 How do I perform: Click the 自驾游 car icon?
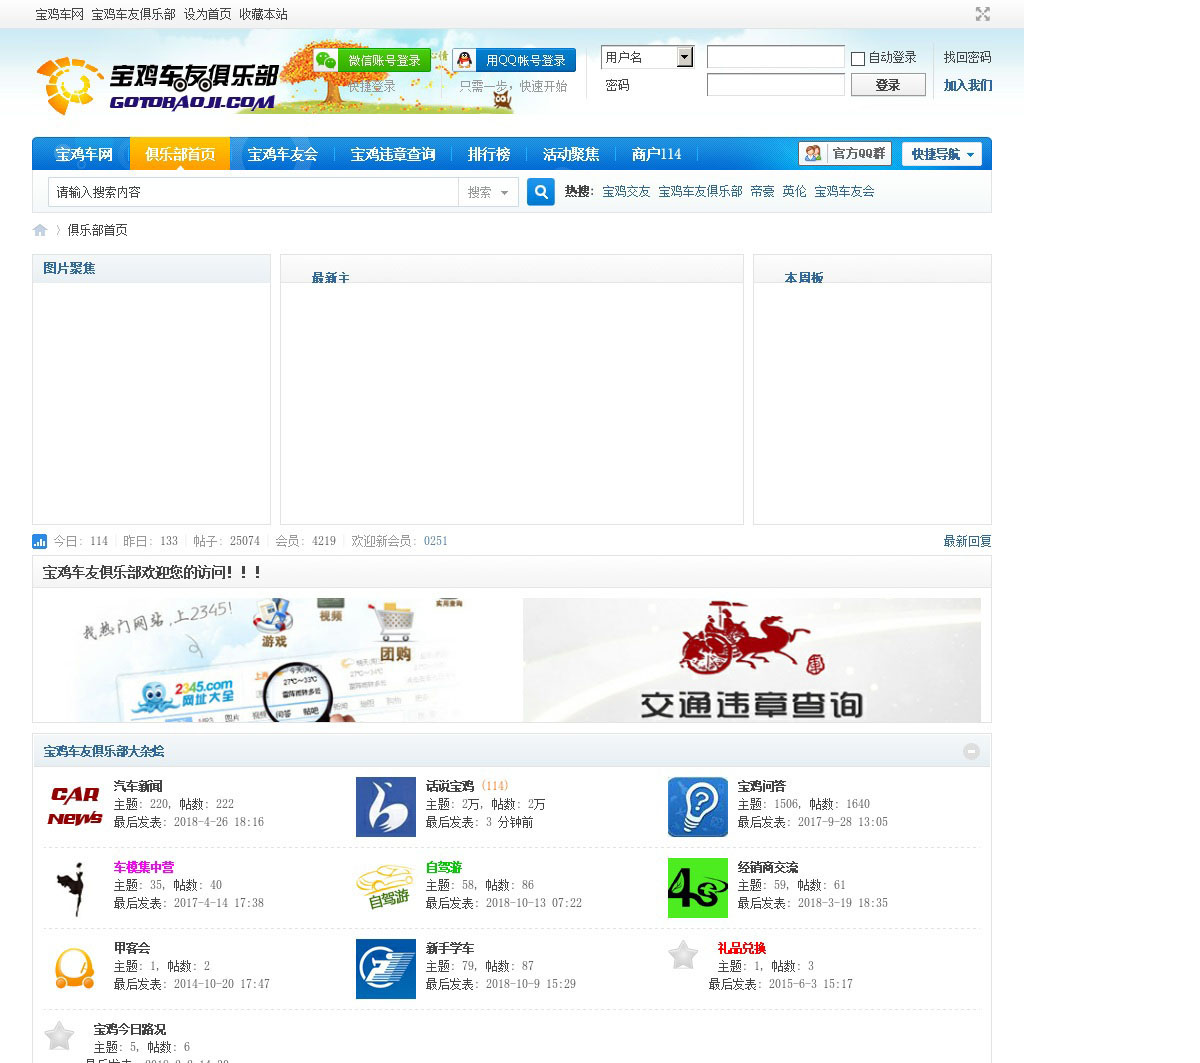click(385, 887)
